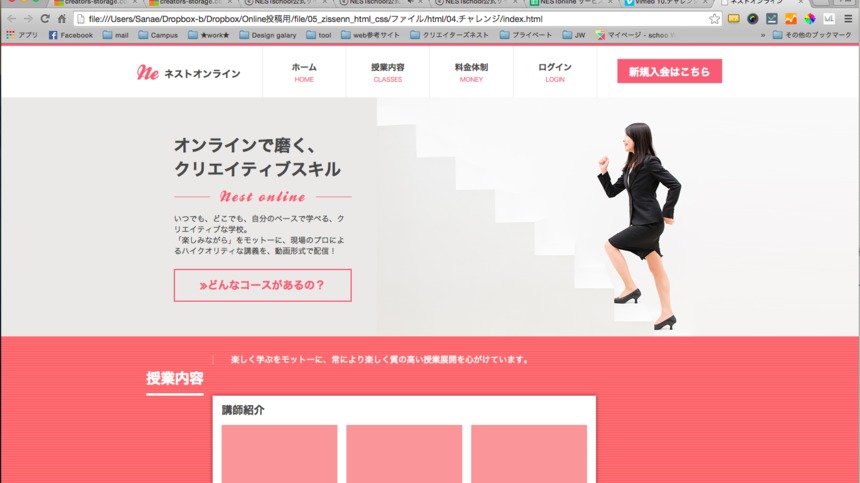Click the Nest online script text
The image size is (860, 483).
click(263, 196)
